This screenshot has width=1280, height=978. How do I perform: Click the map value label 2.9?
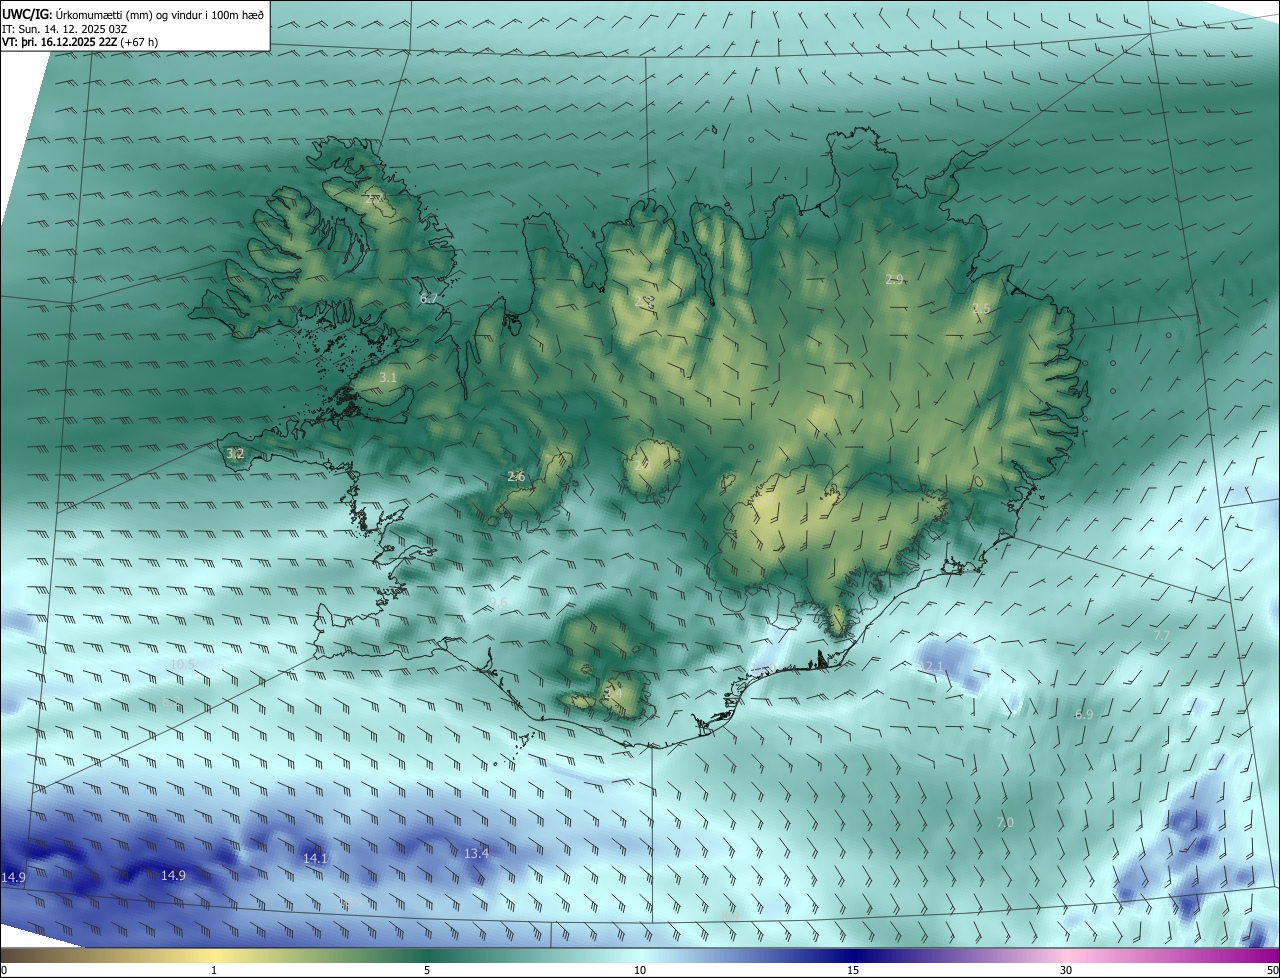894,279
